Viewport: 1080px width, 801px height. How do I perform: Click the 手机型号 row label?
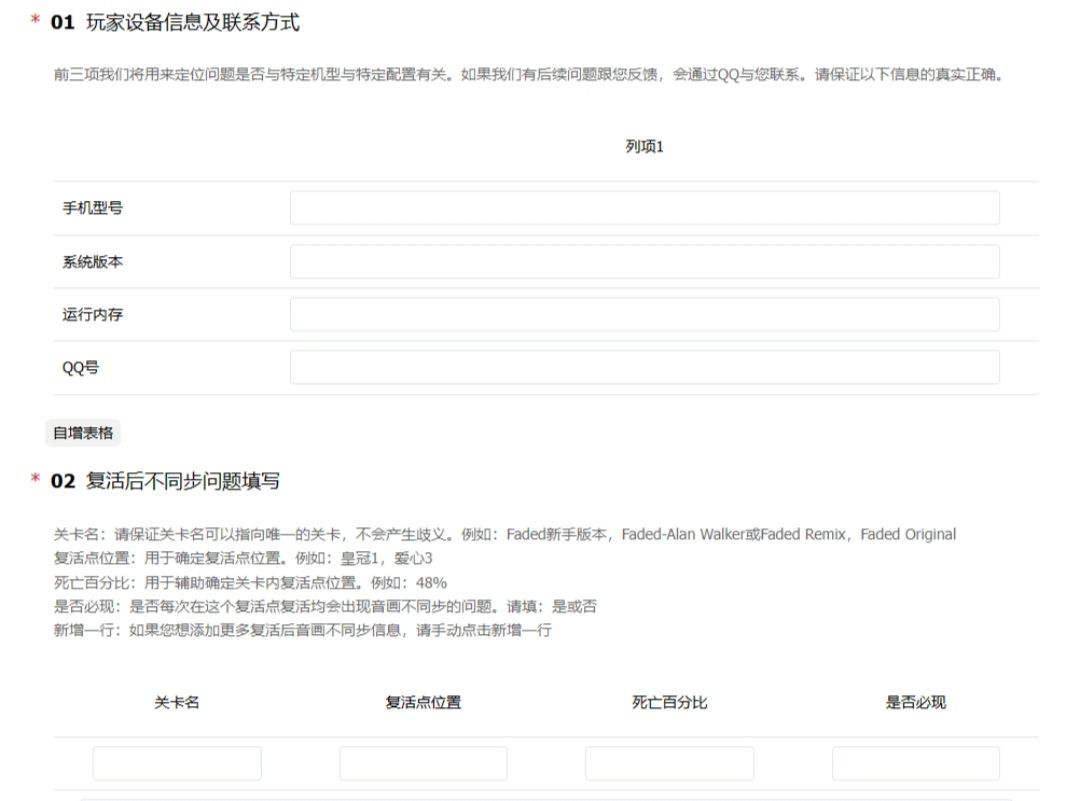click(92, 207)
